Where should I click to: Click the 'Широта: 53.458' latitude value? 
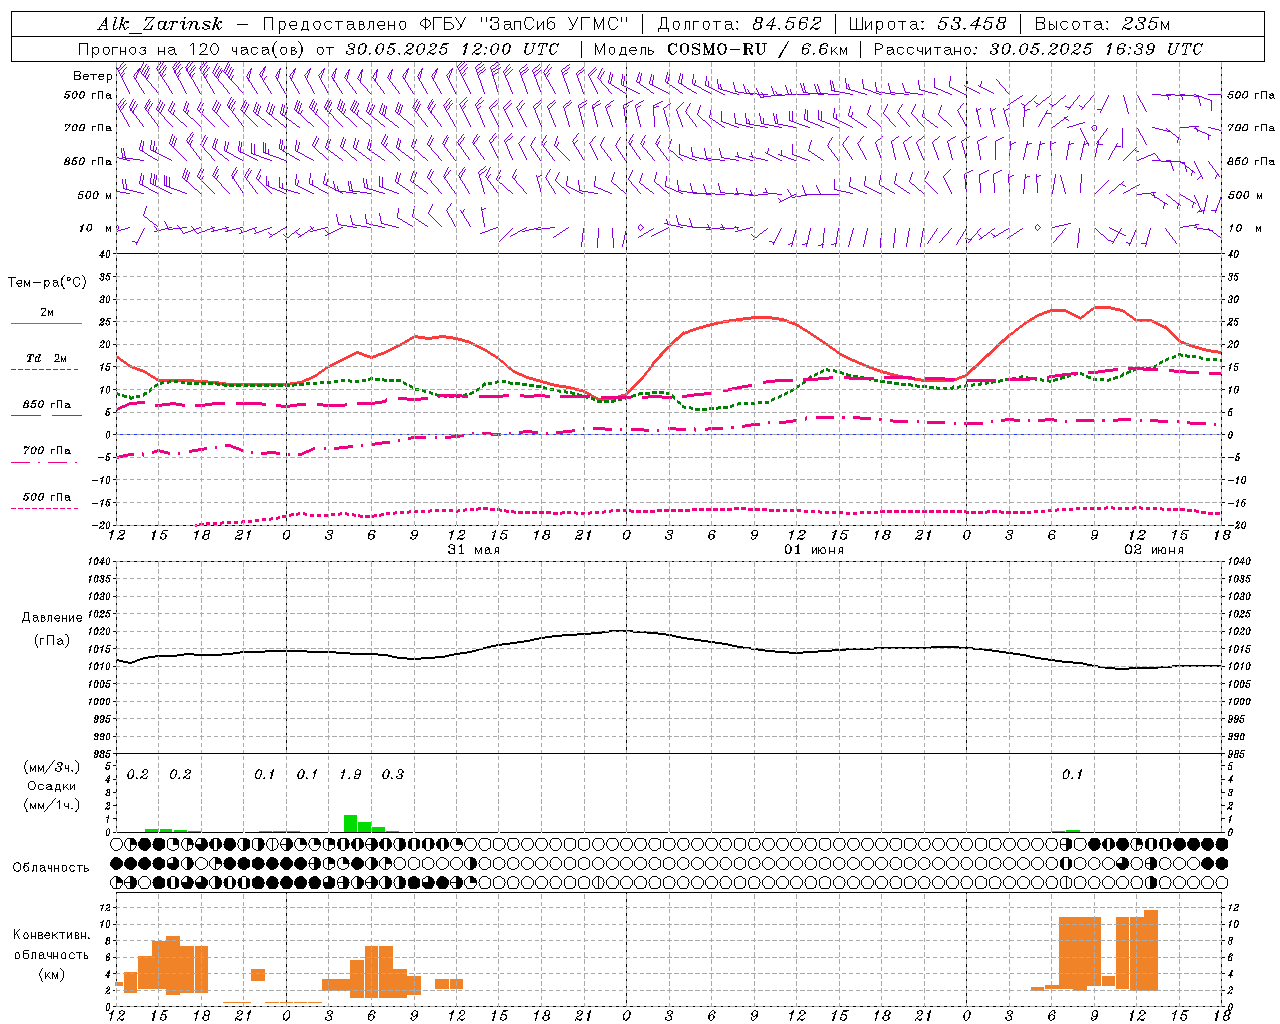tap(927, 24)
